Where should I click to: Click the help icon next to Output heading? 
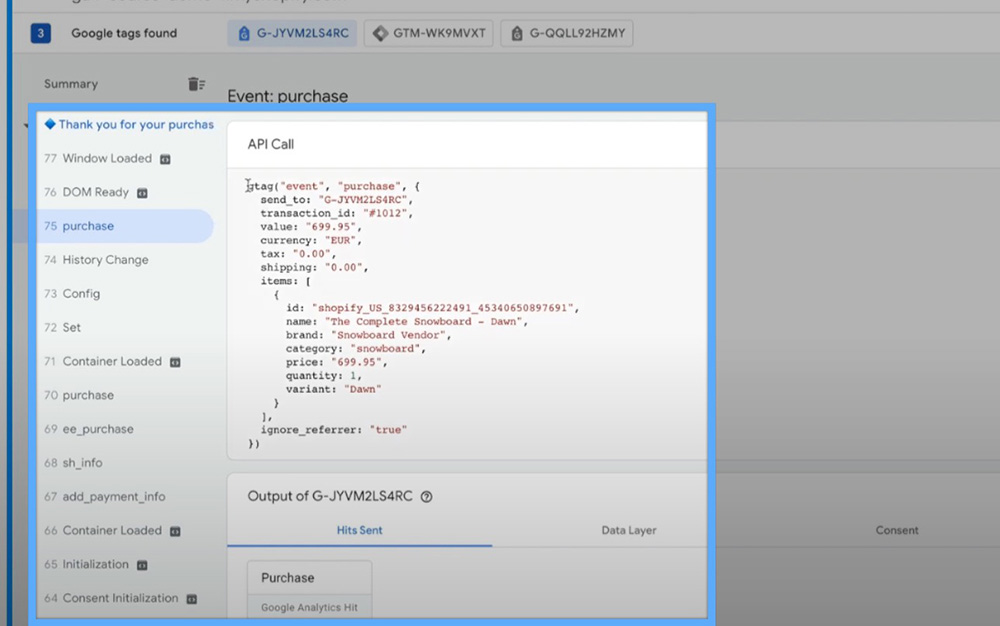[x=427, y=497]
